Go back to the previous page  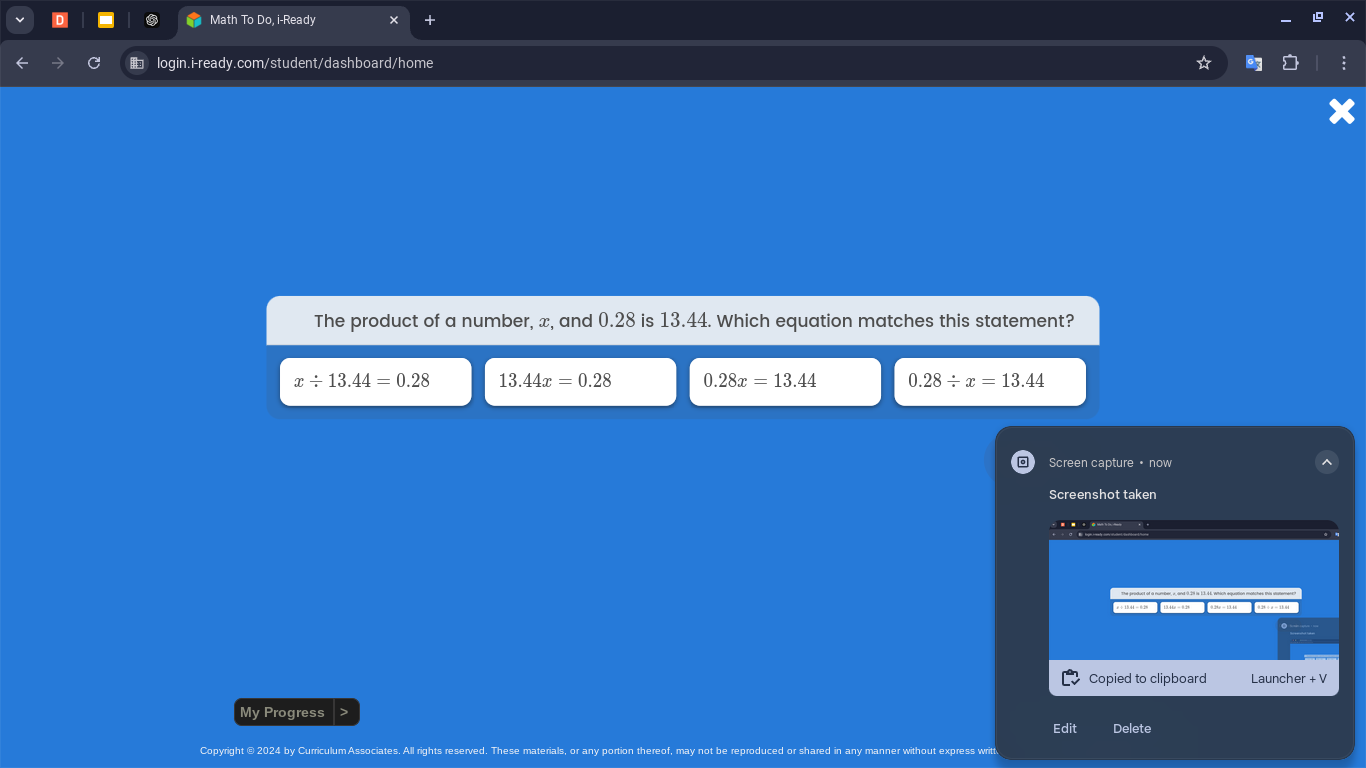pos(22,63)
